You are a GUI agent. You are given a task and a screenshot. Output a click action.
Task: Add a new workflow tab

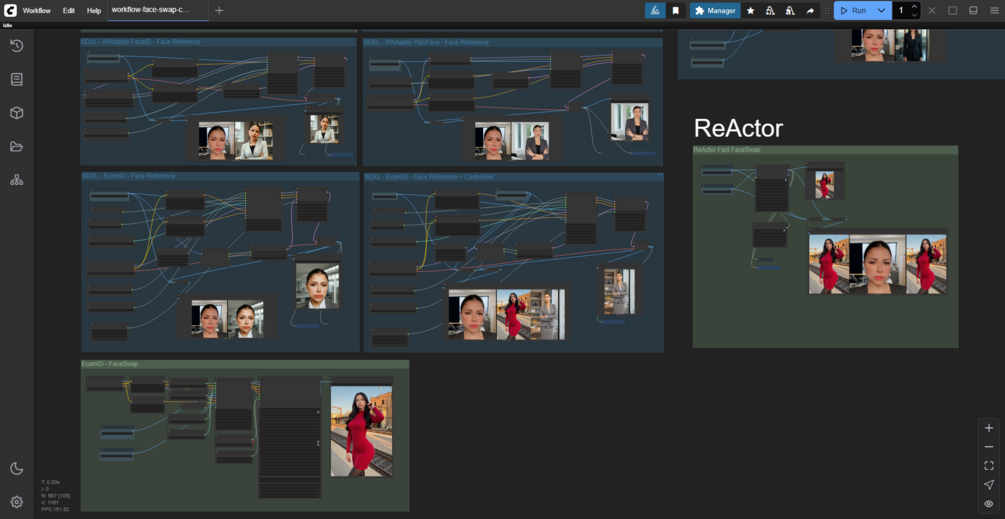click(219, 10)
